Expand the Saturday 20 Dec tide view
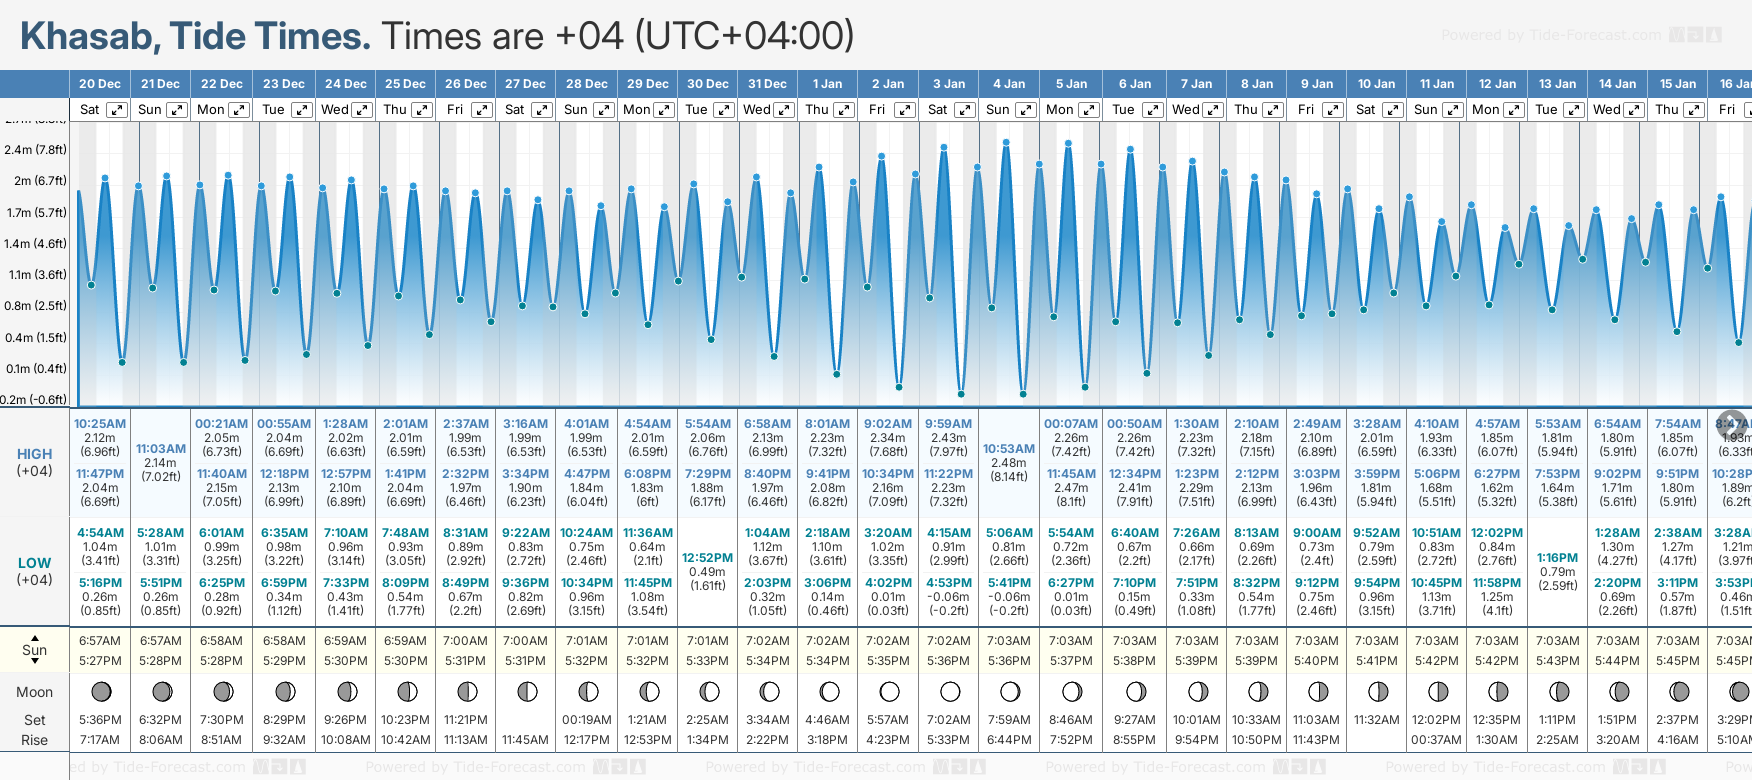Viewport: 1752px width, 780px height. pyautogui.click(x=117, y=110)
